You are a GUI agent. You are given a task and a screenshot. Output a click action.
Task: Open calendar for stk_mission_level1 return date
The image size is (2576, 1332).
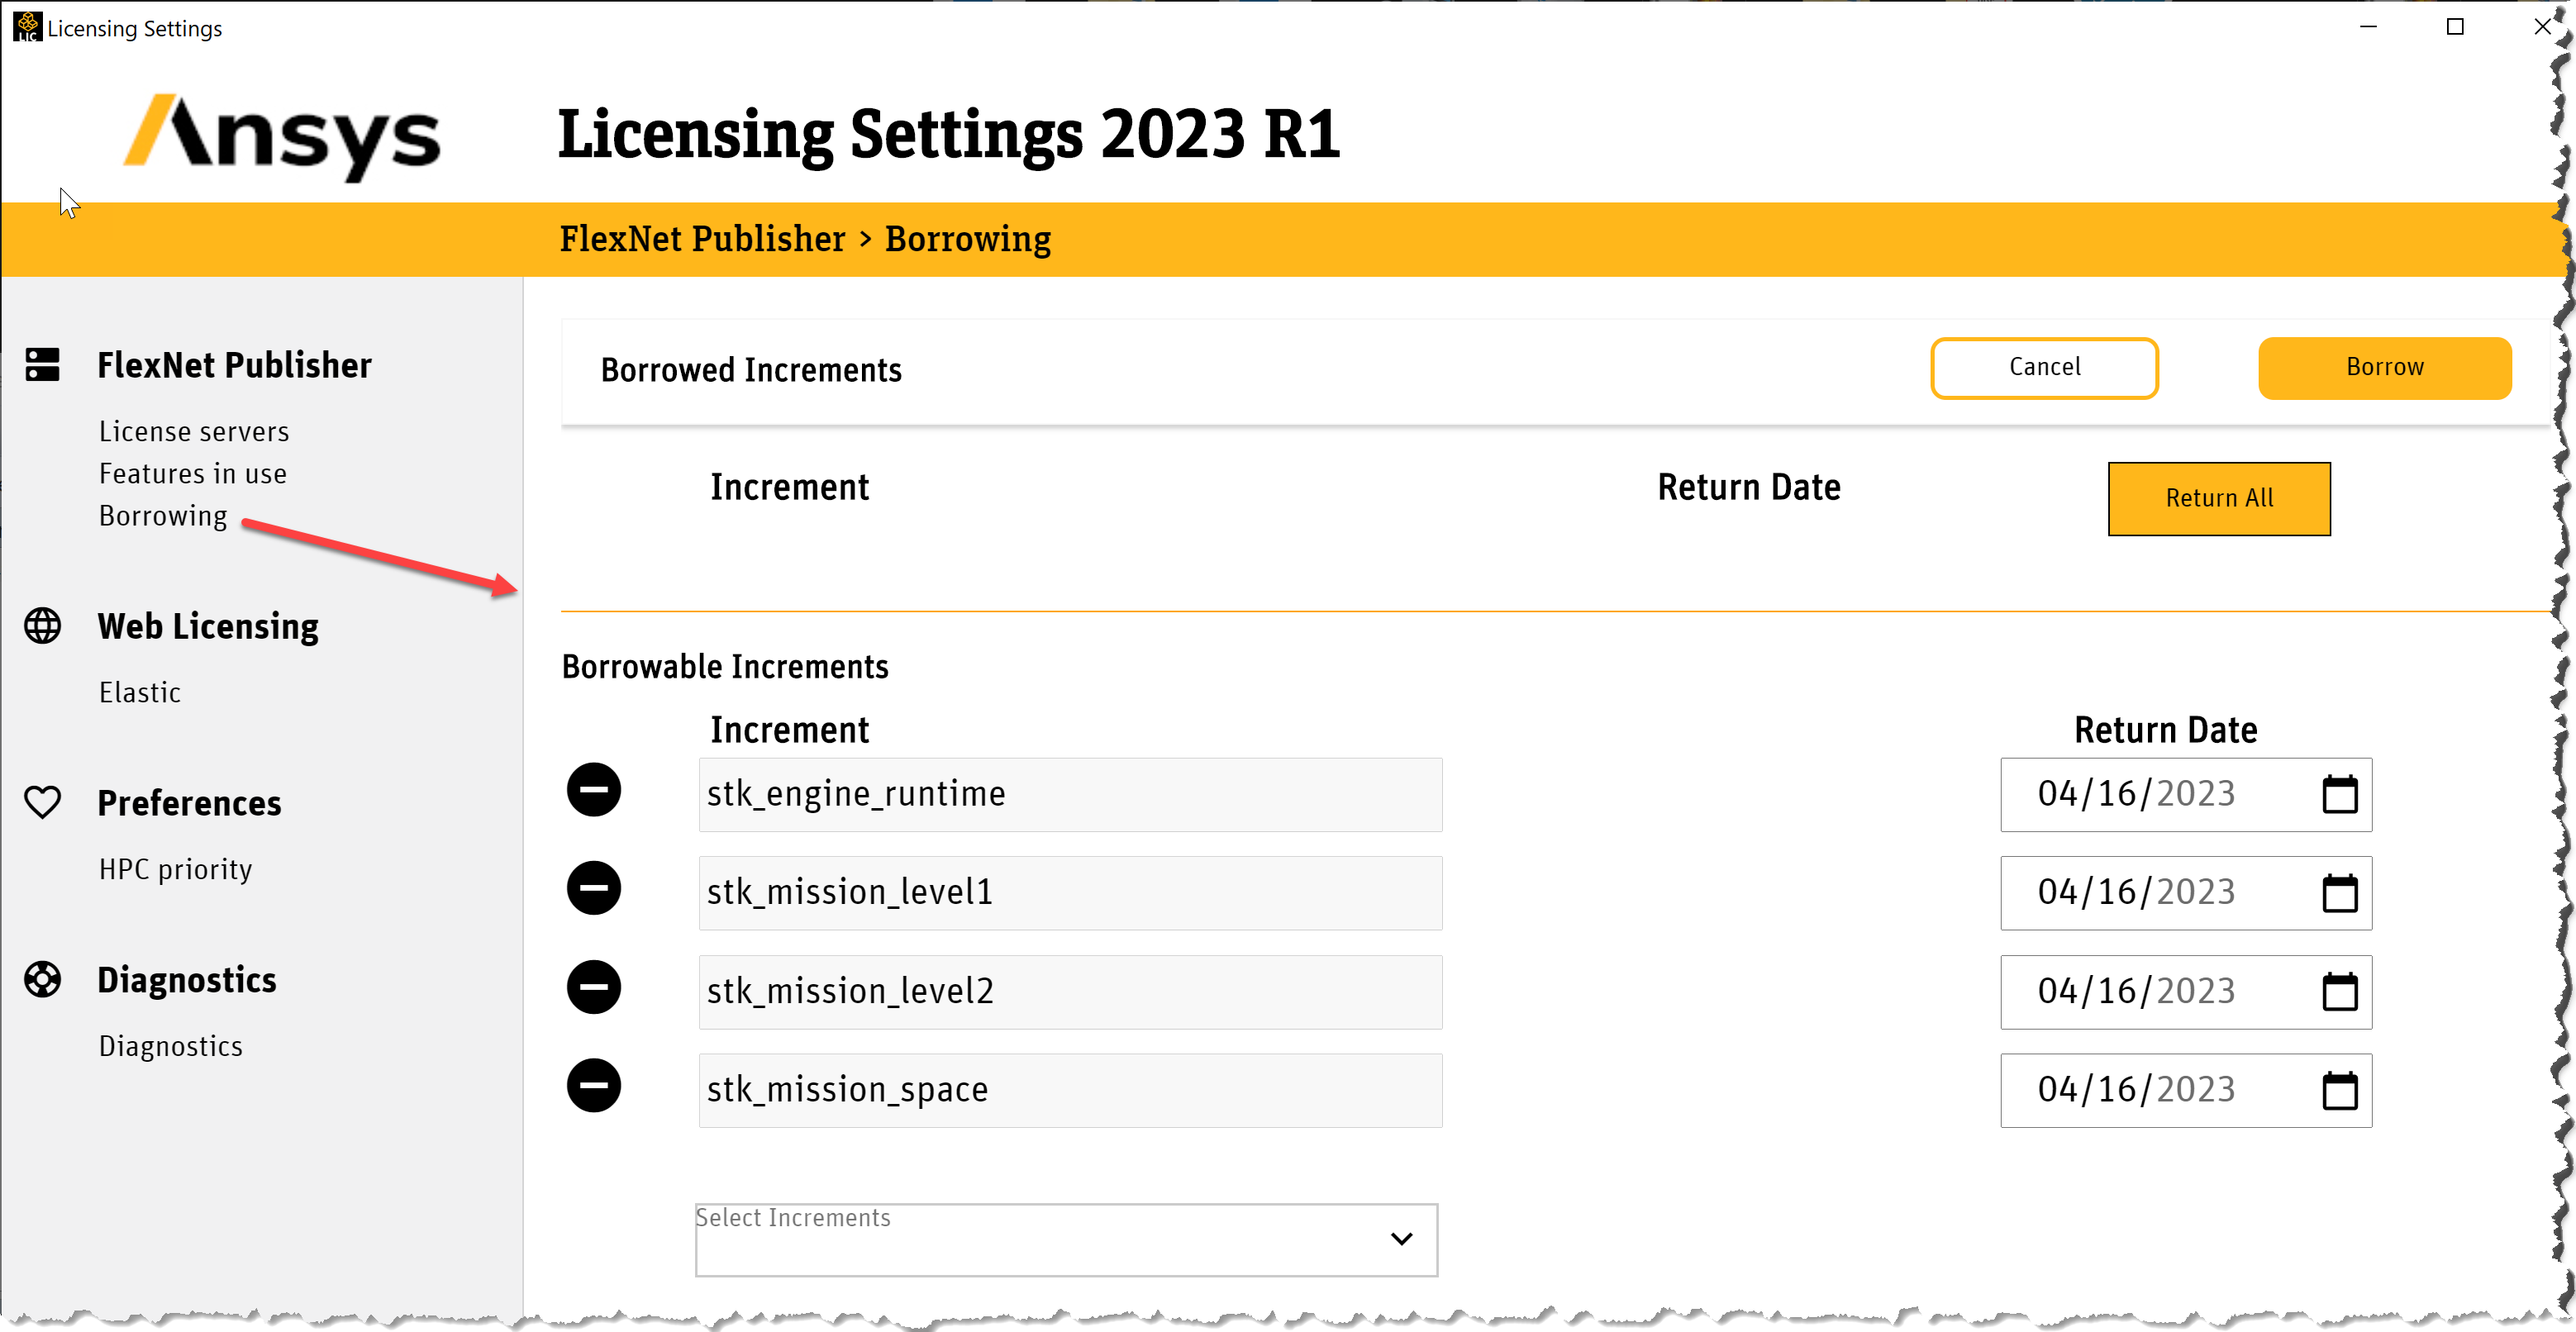pos(2339,893)
